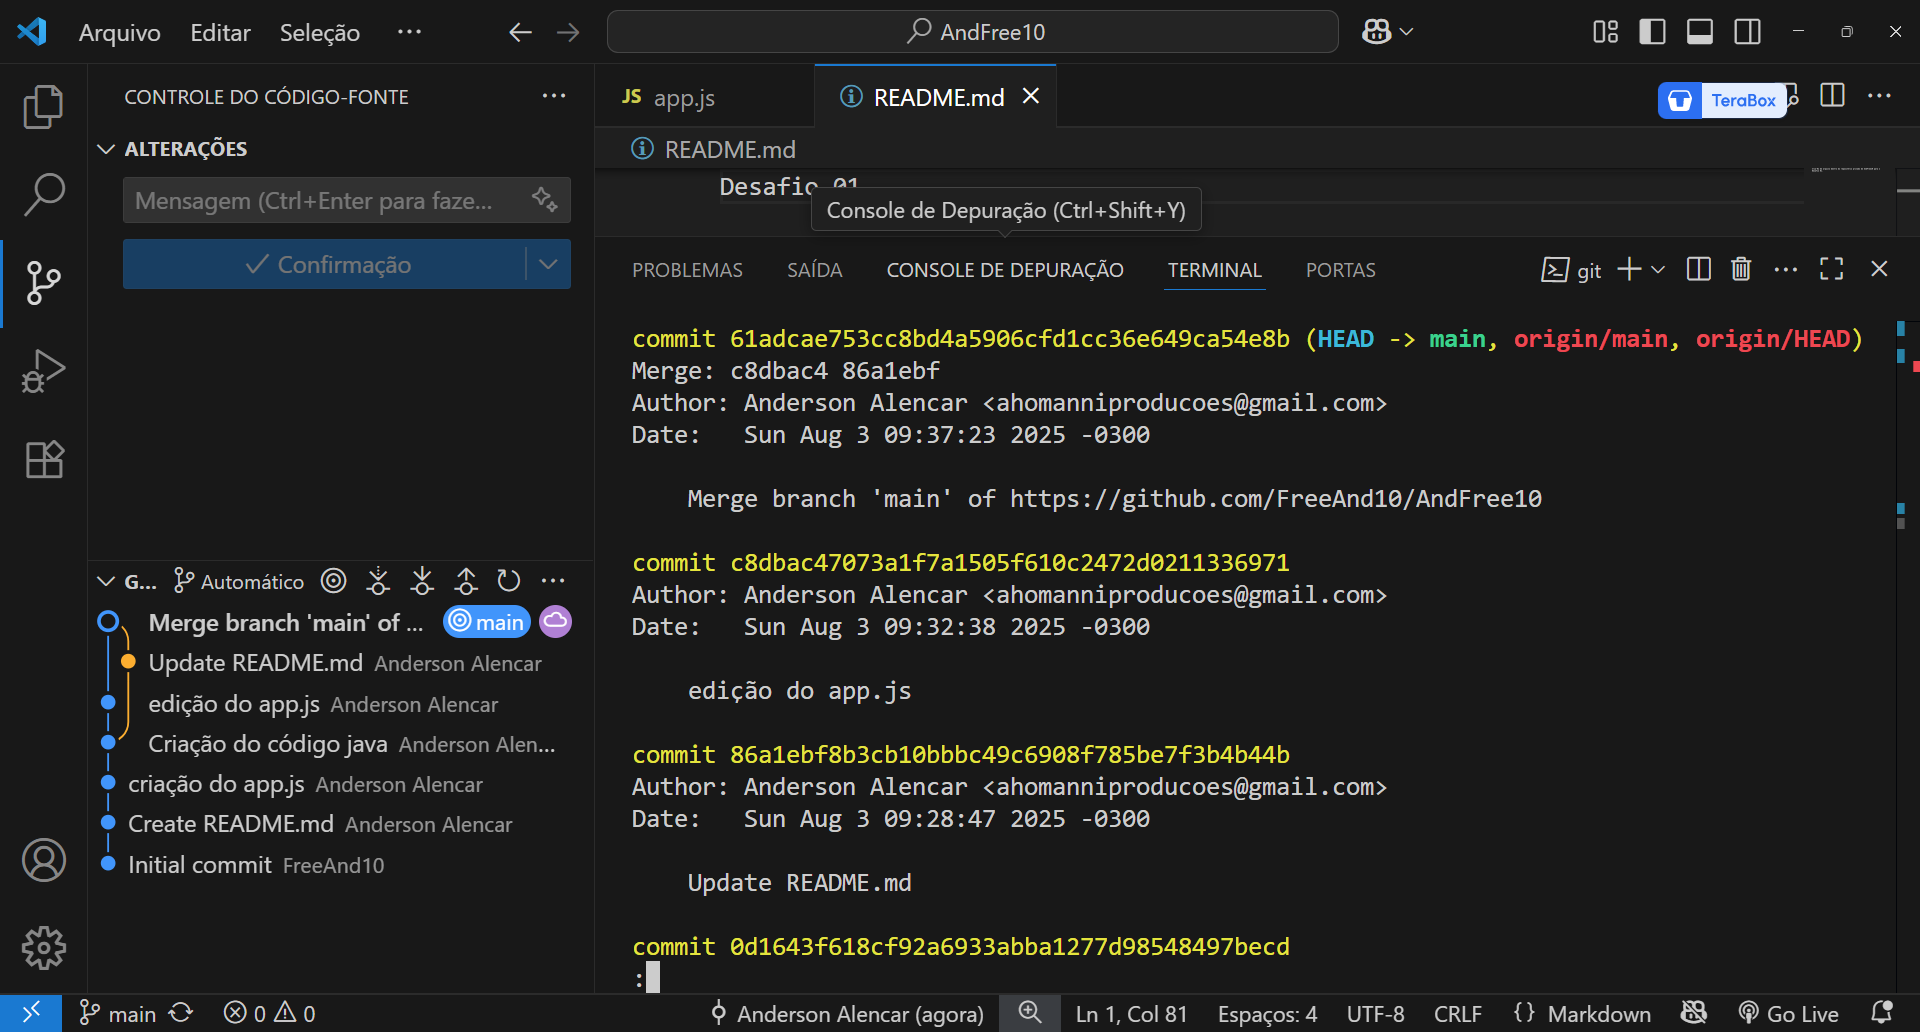Change CRLF end of line sequence
1920x1032 pixels.
(x=1458, y=1013)
